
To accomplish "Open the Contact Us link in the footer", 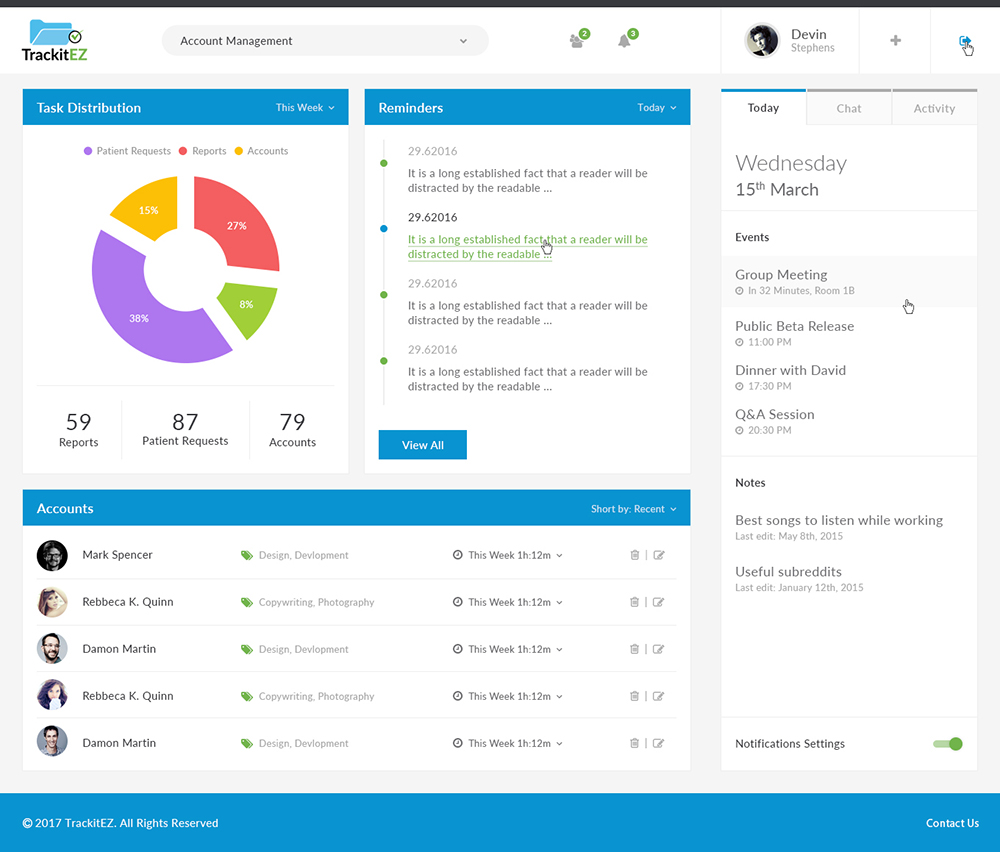I will 952,823.
